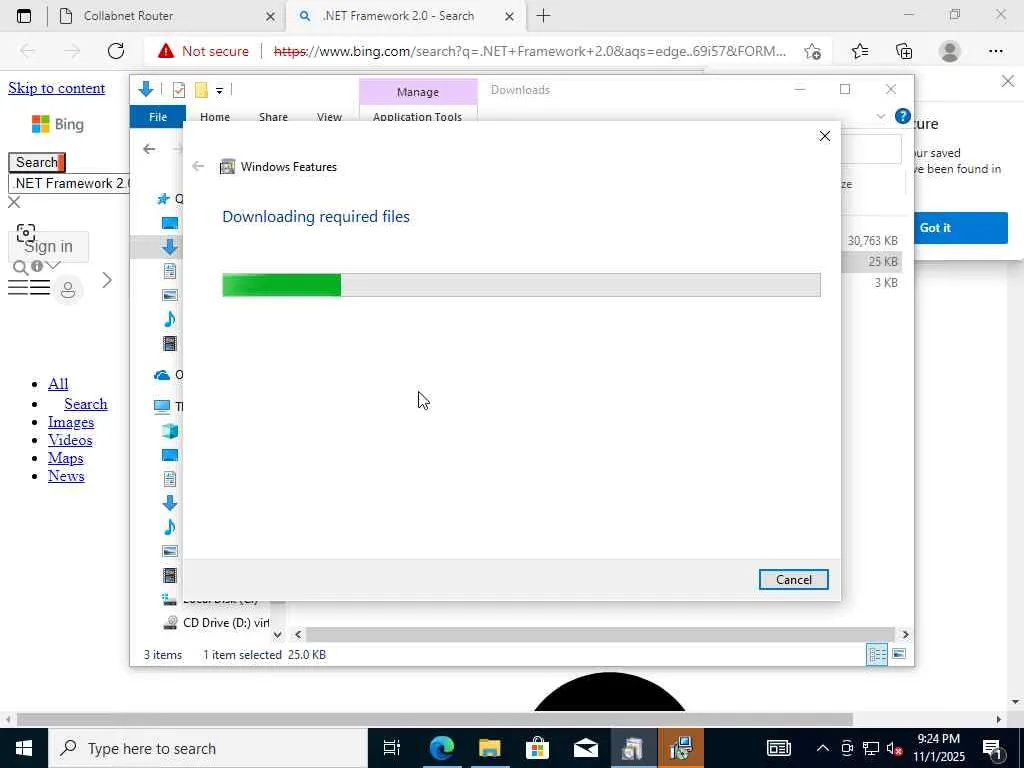Select This PC icon in navigation pane
Image resolution: width=1024 pixels, height=768 pixels.
click(x=162, y=406)
